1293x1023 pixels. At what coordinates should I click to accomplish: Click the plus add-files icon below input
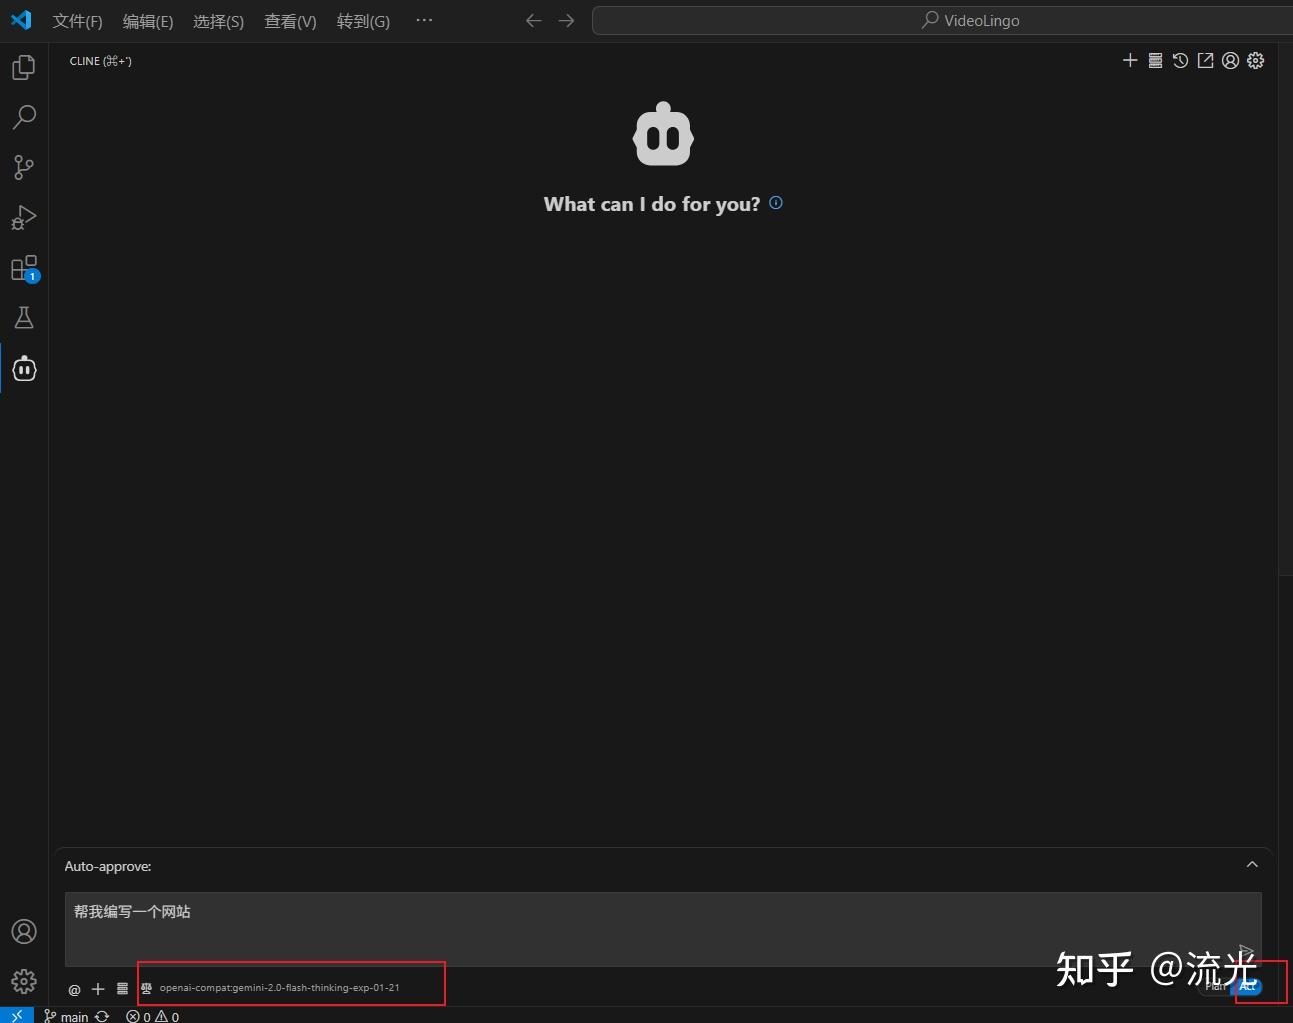pyautogui.click(x=98, y=989)
